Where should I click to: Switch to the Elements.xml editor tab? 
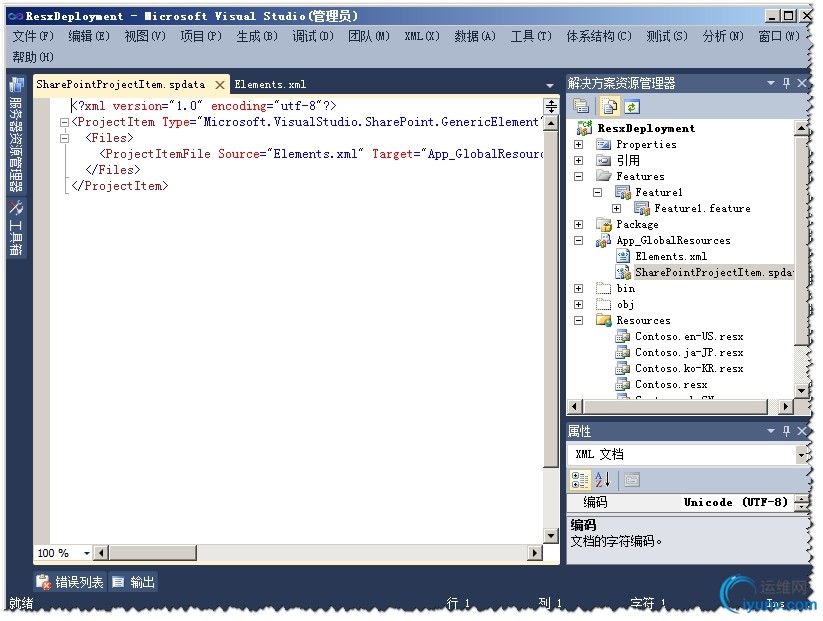(270, 84)
